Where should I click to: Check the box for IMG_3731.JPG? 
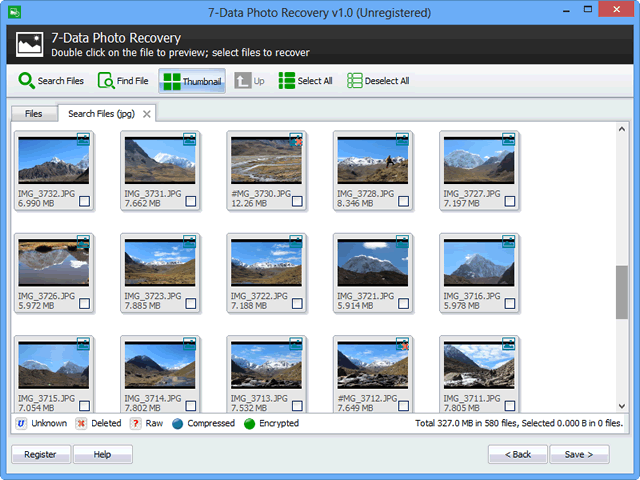pos(191,201)
